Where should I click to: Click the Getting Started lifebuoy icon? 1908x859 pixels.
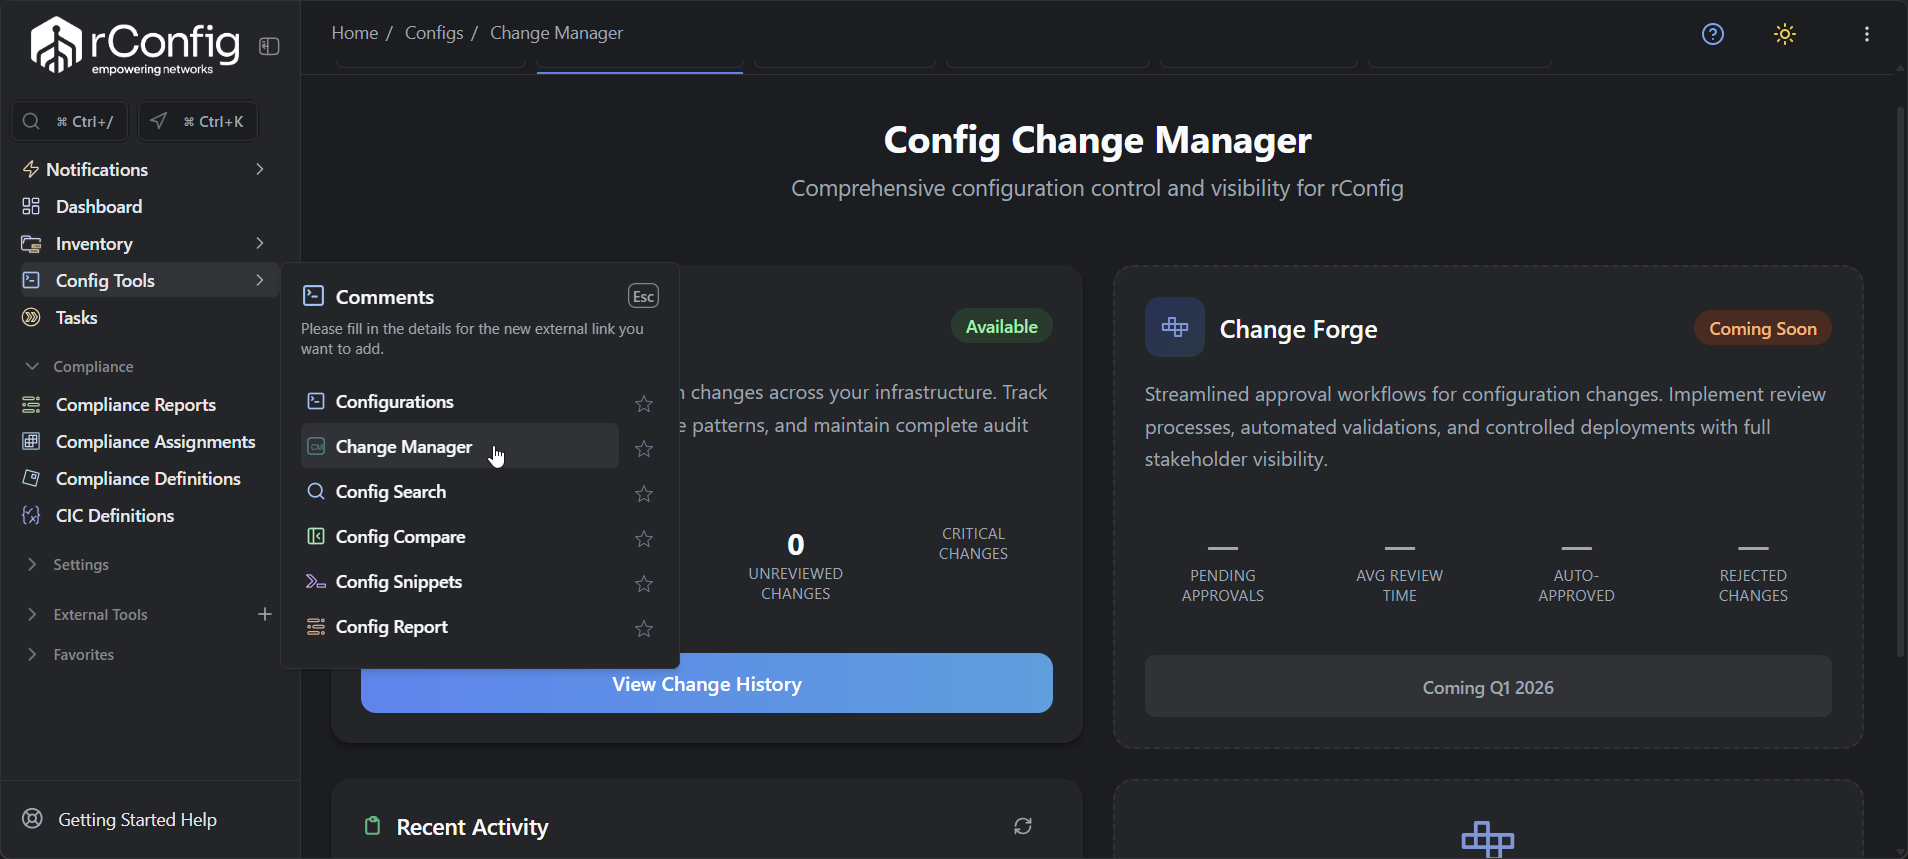[x=33, y=819]
